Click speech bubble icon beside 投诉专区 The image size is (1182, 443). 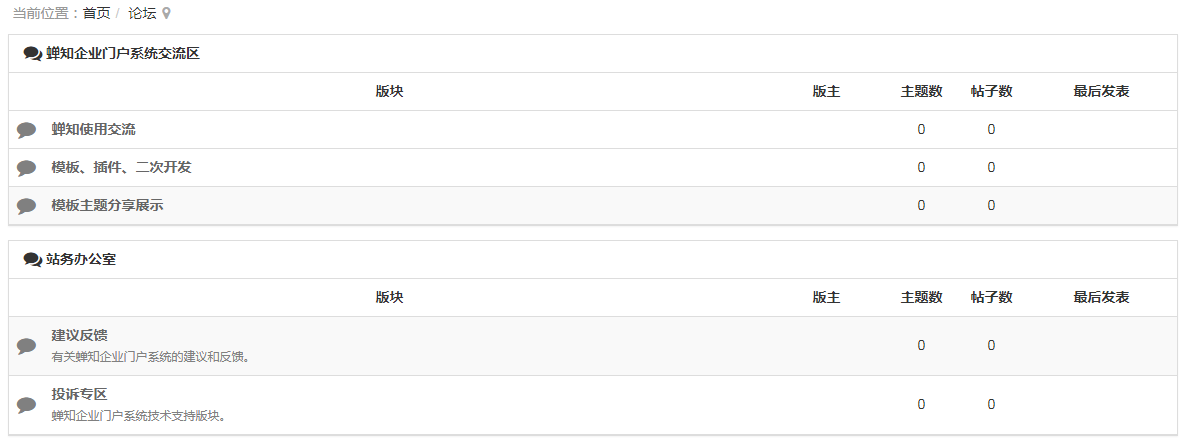click(27, 405)
